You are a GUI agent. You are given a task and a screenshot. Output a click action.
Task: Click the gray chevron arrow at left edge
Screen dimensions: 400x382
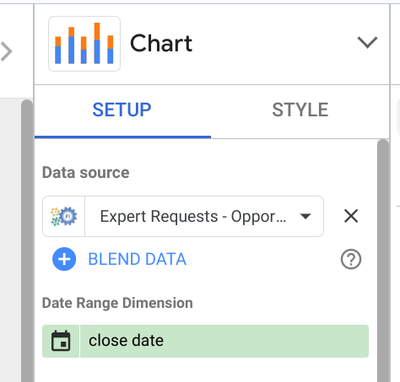pos(6,52)
